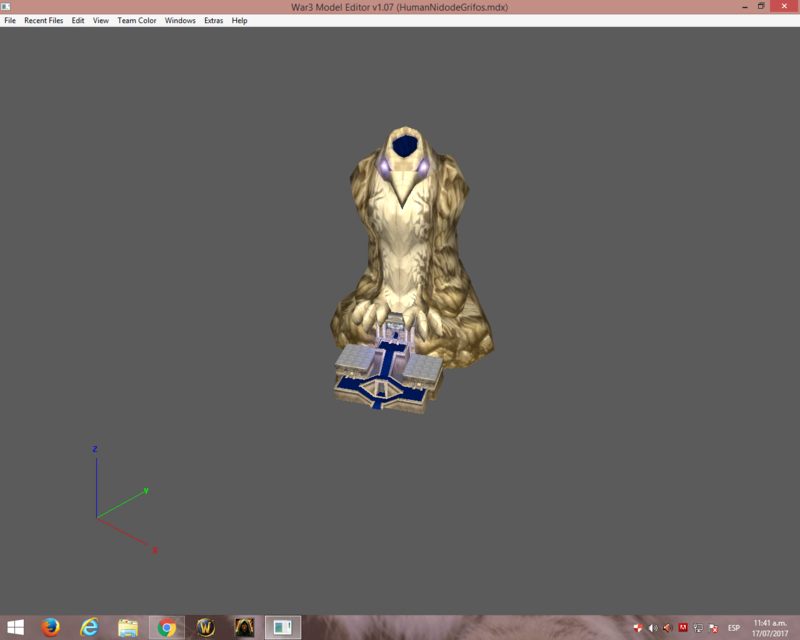Click the War3 Model Editor title bar icon
This screenshot has width=800, height=640.
point(6,7)
